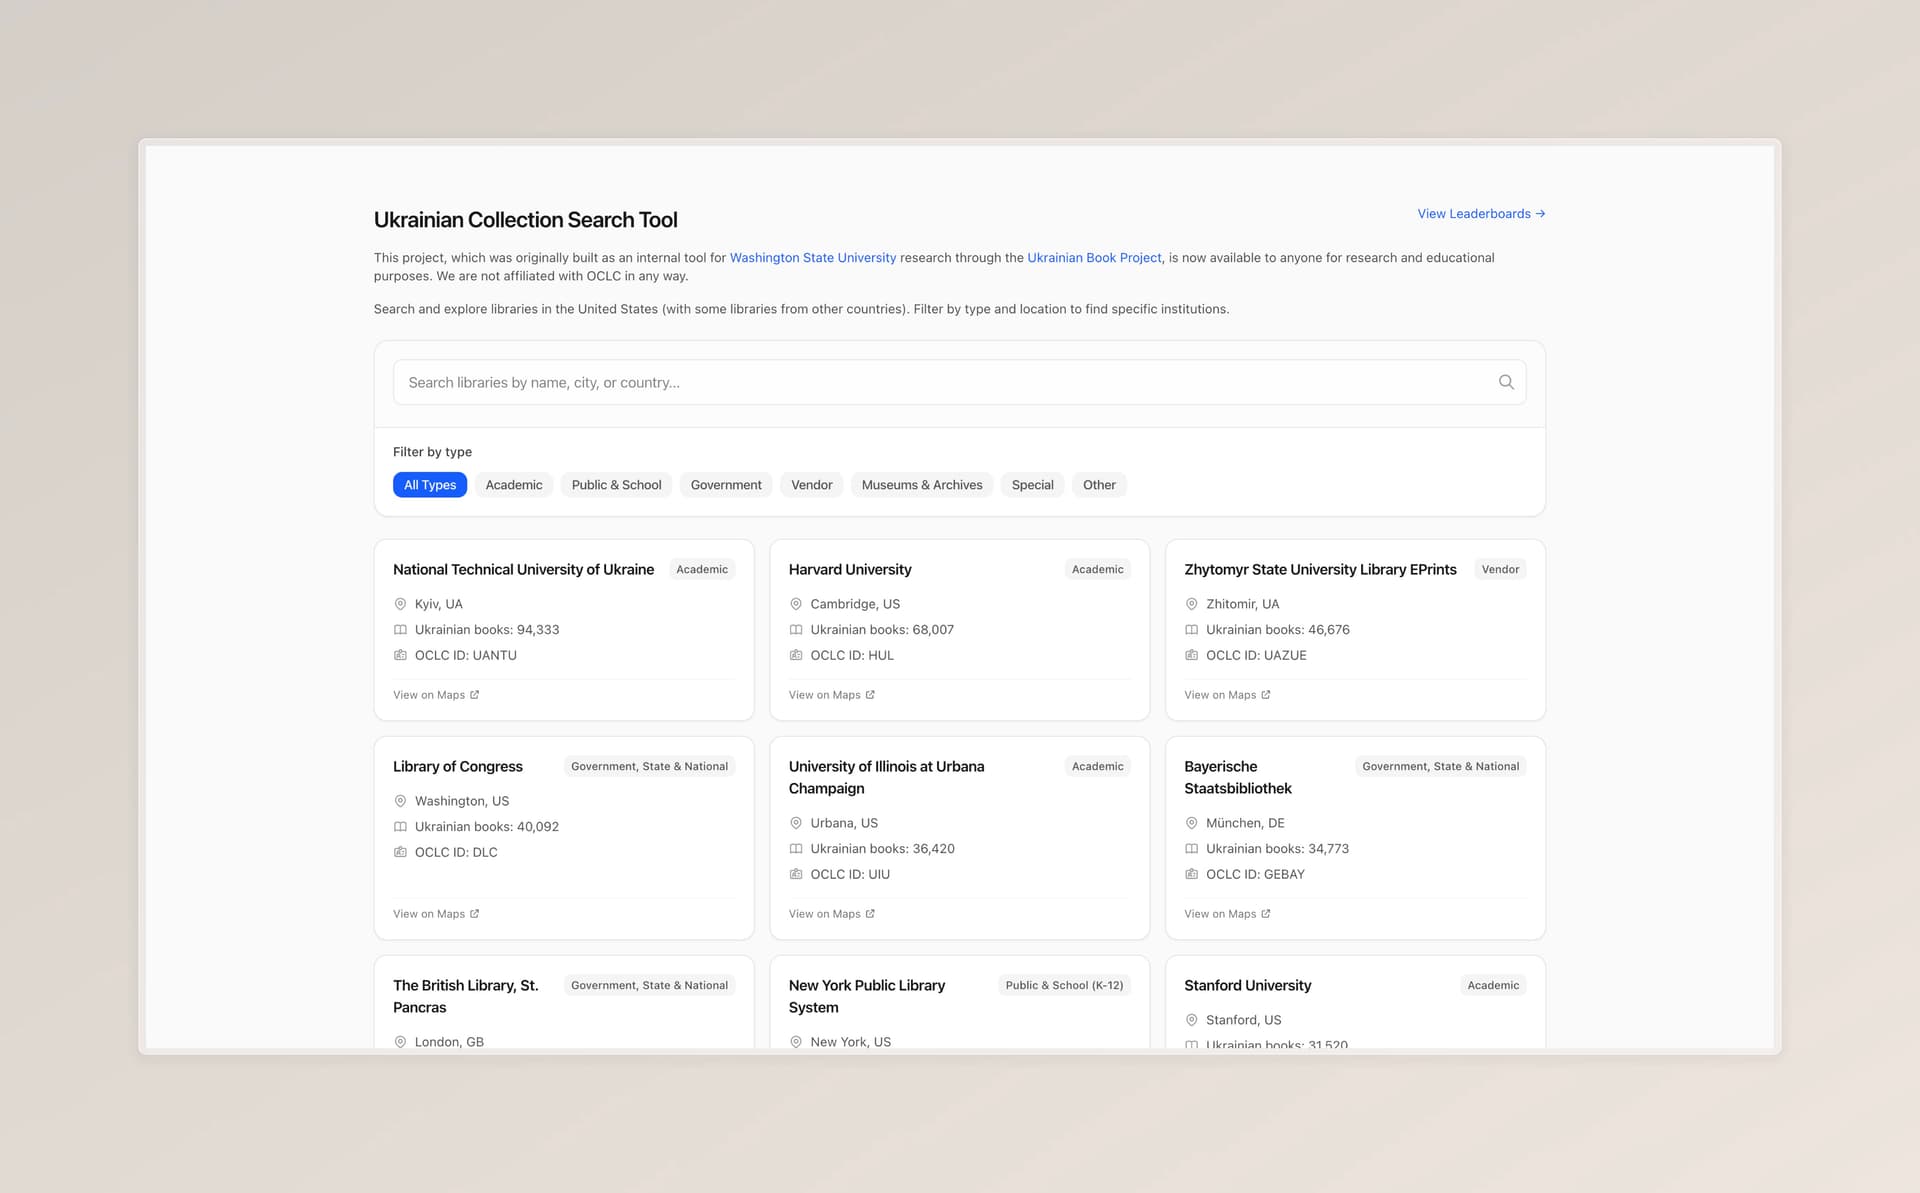This screenshot has width=1920, height=1193.
Task: Open the View Leaderboards link
Action: (1481, 214)
